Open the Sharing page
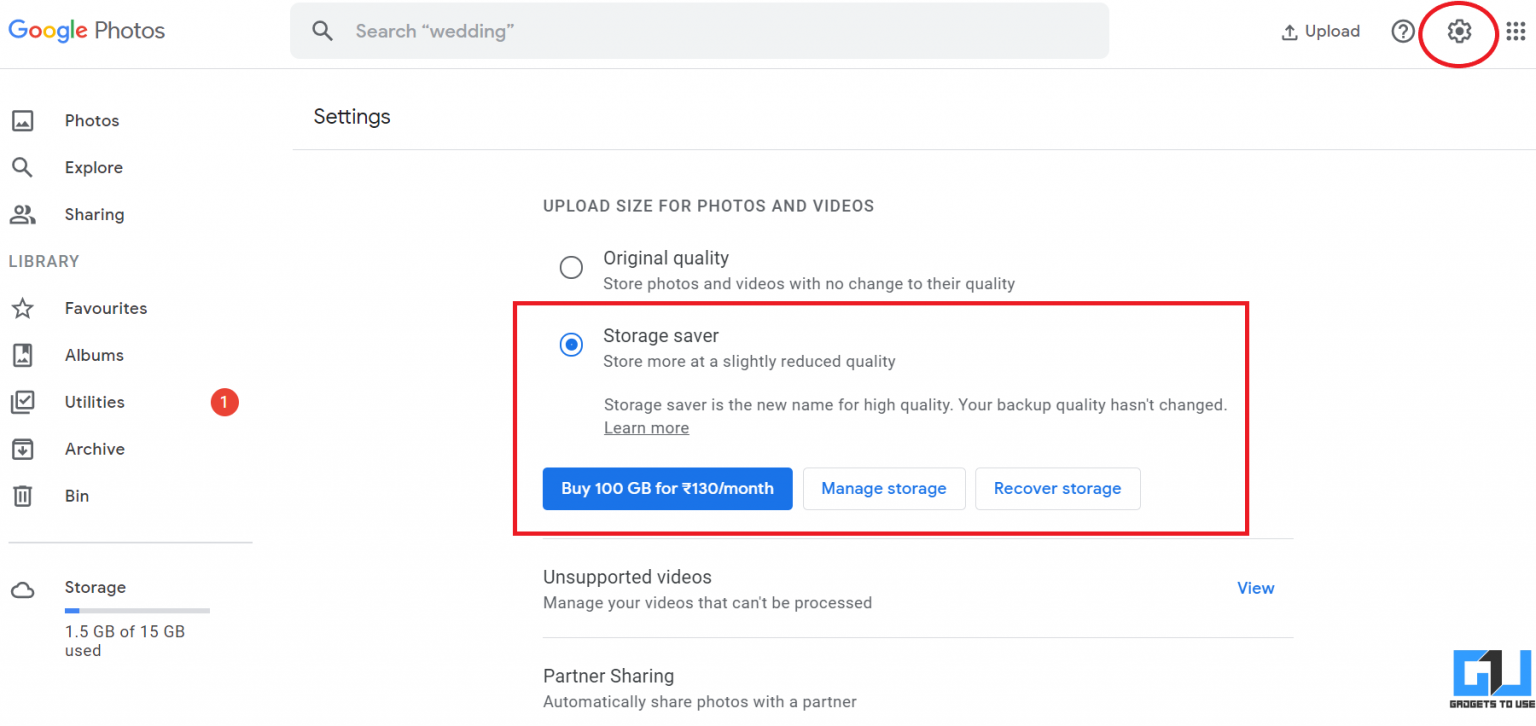The image size is (1536, 726). tap(94, 214)
